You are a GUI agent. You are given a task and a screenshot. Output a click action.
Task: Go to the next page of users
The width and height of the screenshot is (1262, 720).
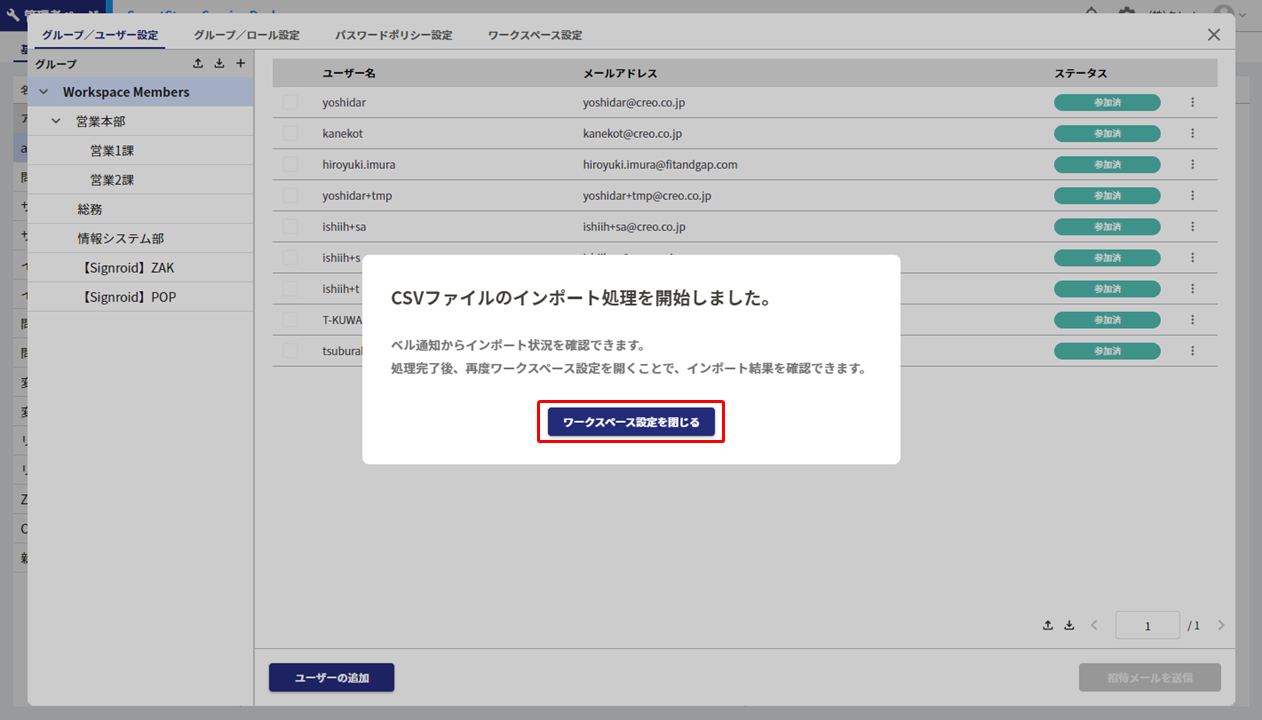(1221, 626)
